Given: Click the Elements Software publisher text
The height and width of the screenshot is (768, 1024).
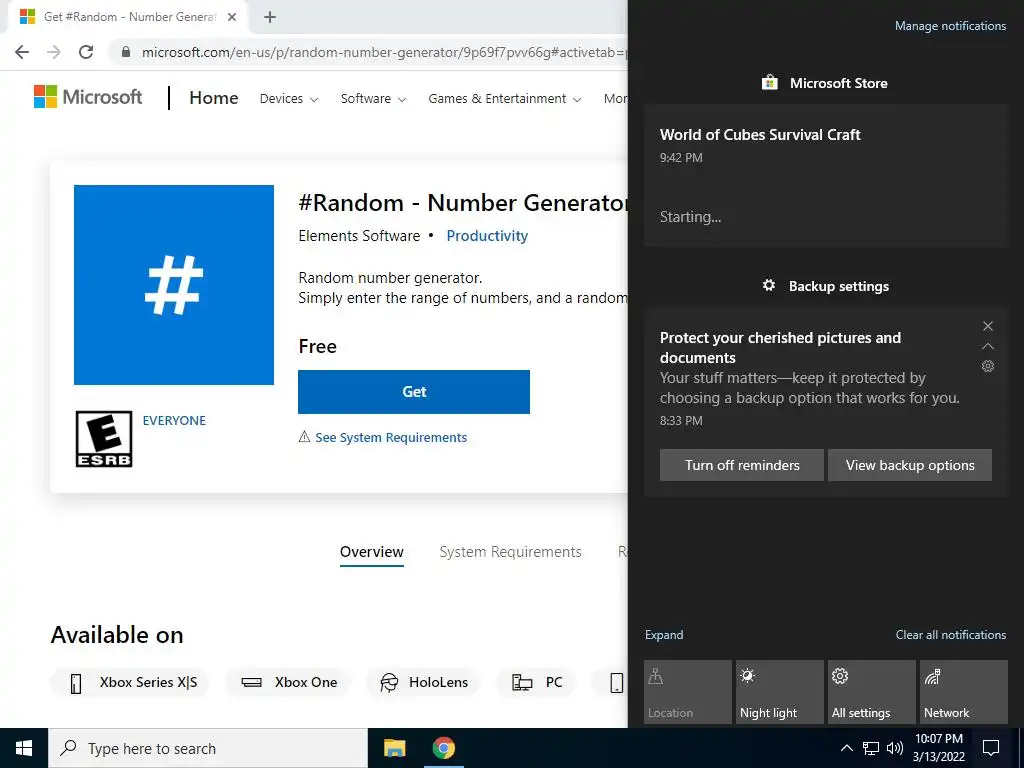Looking at the screenshot, I should pyautogui.click(x=359, y=236).
